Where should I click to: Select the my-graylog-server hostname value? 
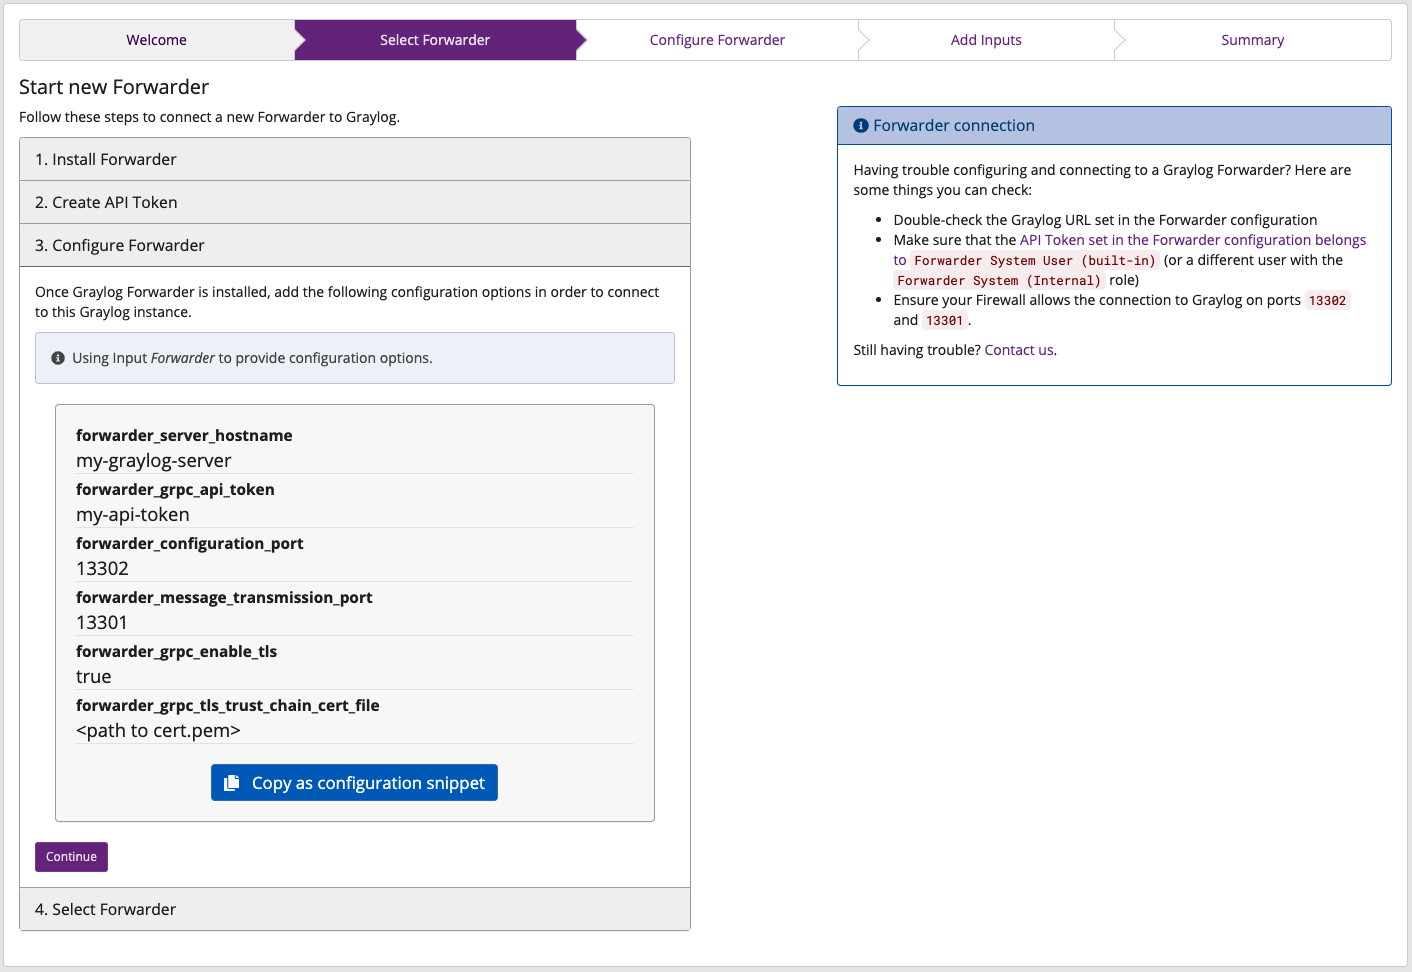click(x=153, y=460)
